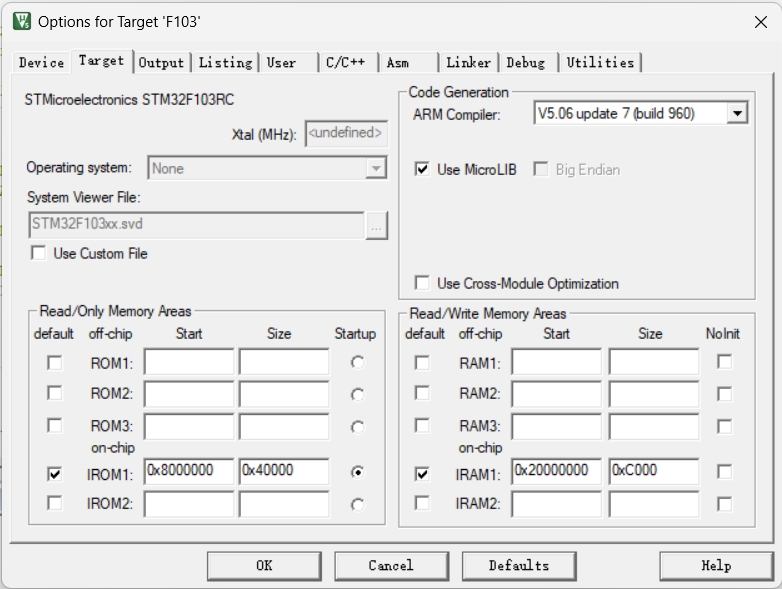Select the ROM1 Startup radio button
The image size is (782, 589).
tap(357, 363)
